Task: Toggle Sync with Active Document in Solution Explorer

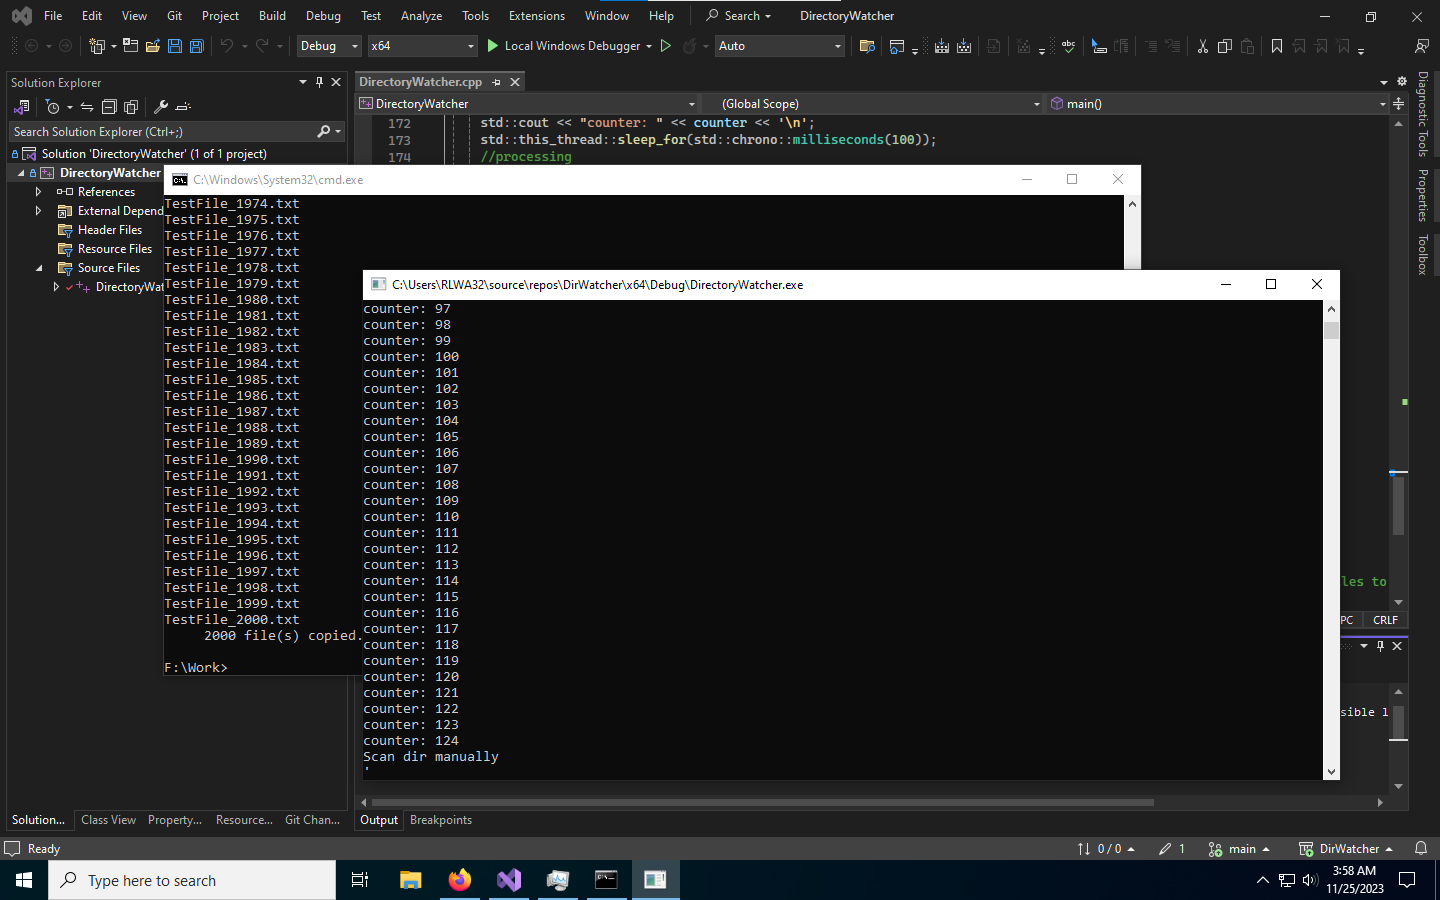Action: coord(87,107)
